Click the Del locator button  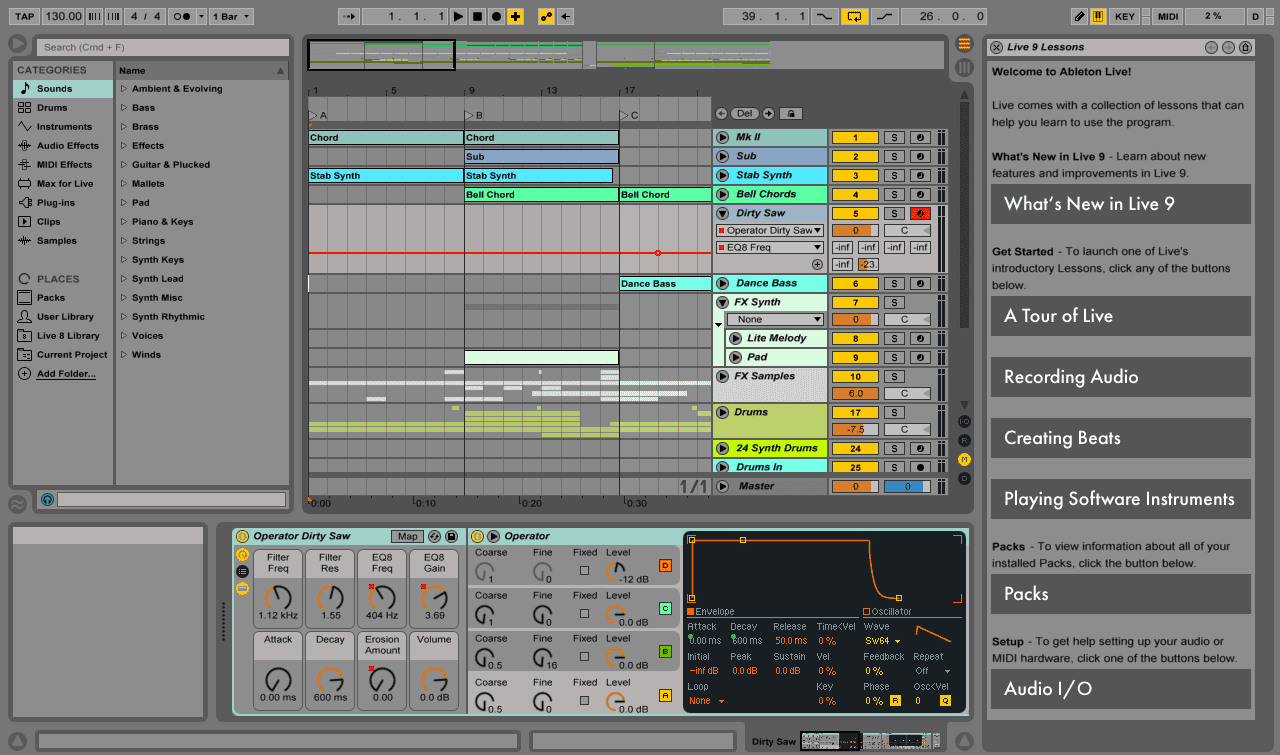tap(744, 114)
